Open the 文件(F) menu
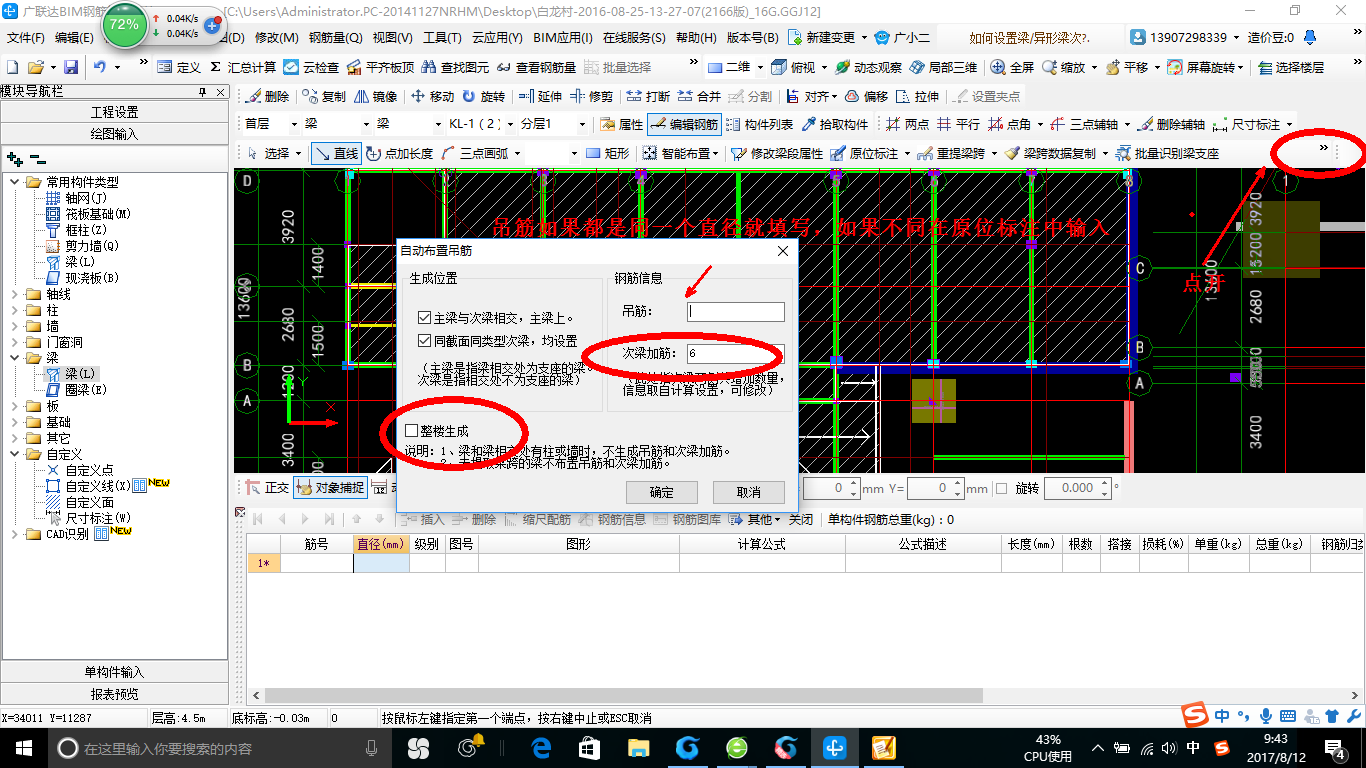 [26, 38]
